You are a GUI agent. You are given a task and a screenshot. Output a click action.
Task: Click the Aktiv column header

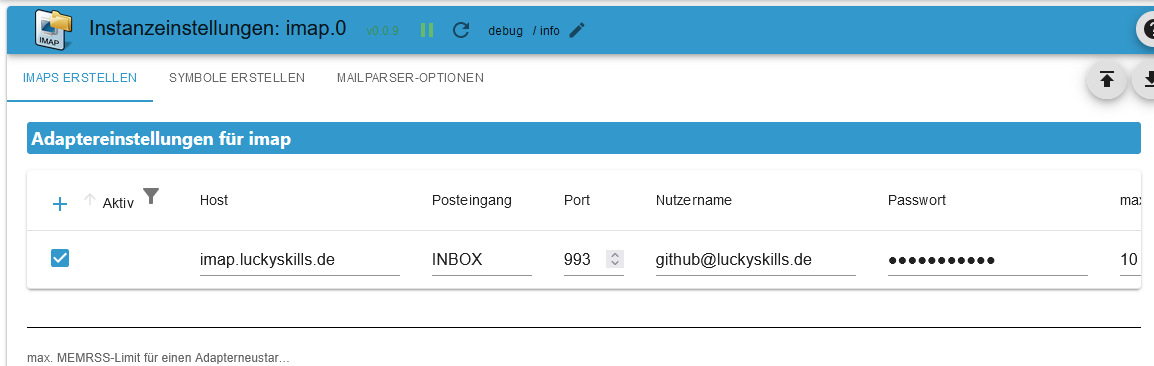coord(118,203)
